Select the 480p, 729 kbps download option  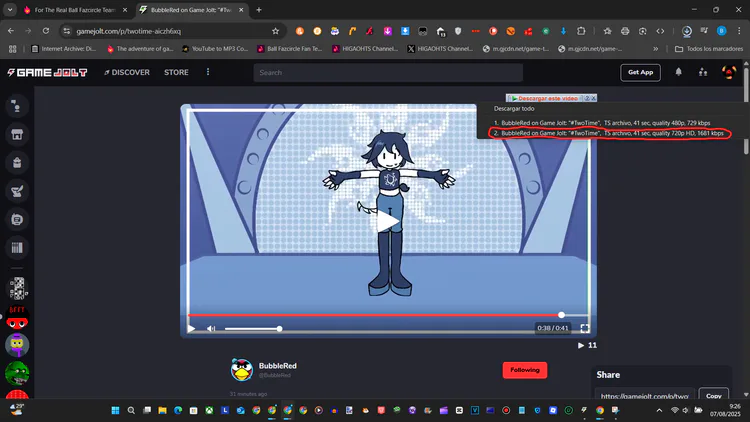click(602, 123)
